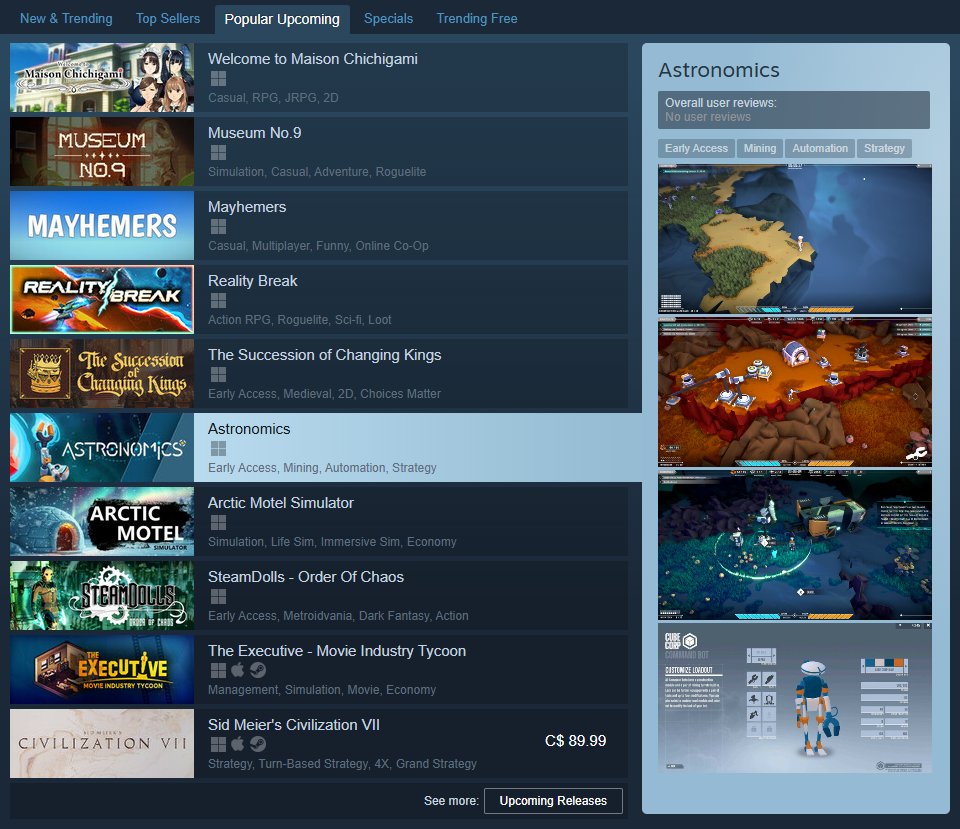This screenshot has width=960, height=829.
Task: Click SteamOS icon under The Executive
Action: (x=258, y=670)
